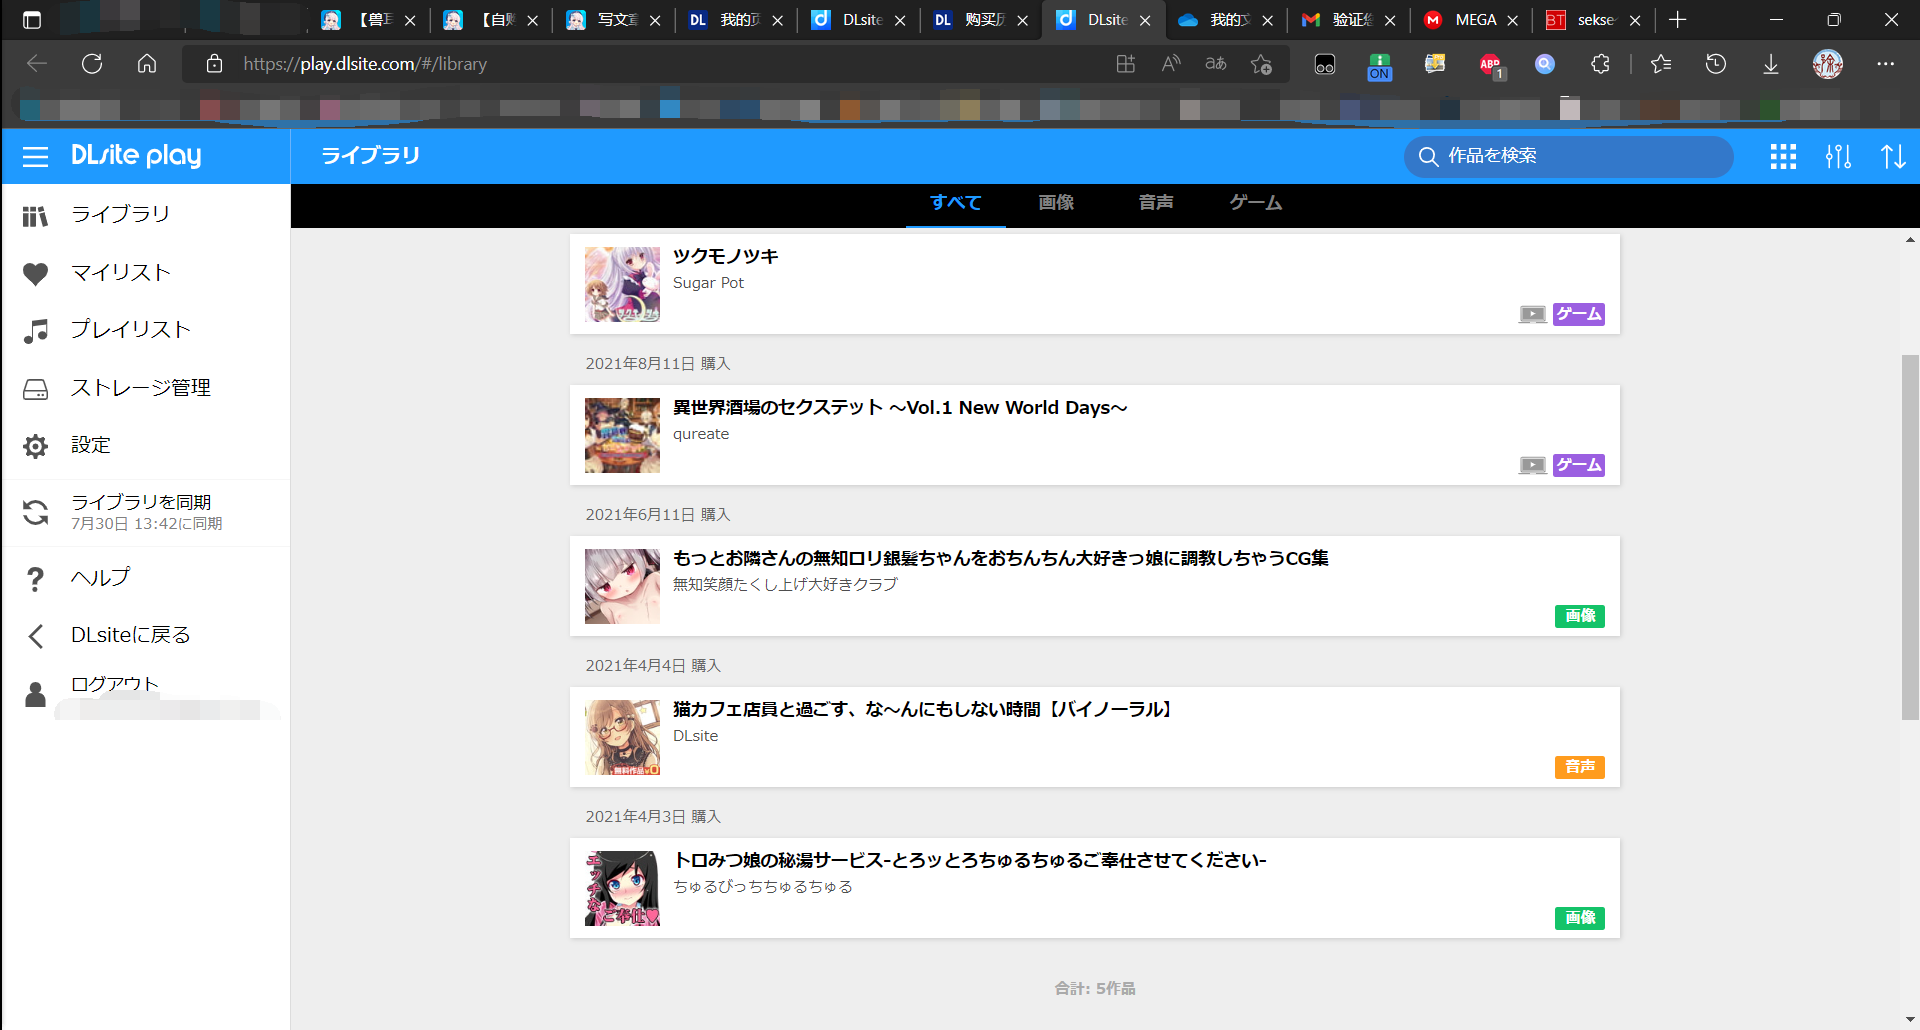Click DLsiteに戻る link
1920x1030 pixels.
click(130, 635)
